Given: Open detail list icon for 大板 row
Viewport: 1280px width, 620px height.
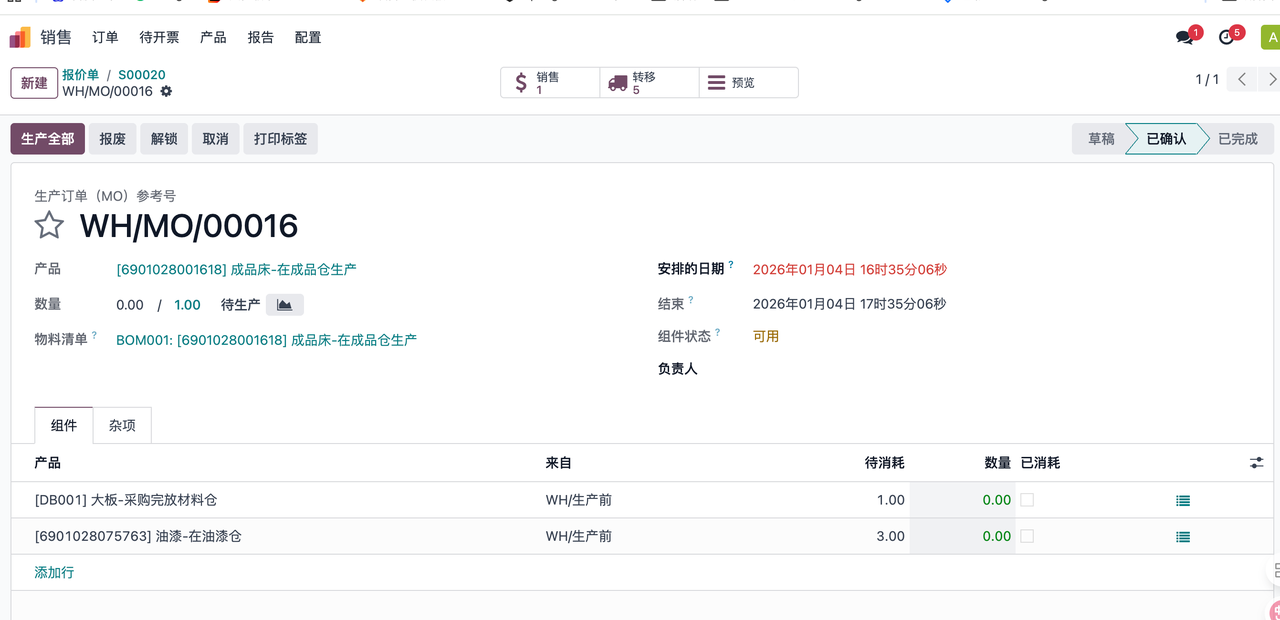Looking at the screenshot, I should click(x=1183, y=501).
